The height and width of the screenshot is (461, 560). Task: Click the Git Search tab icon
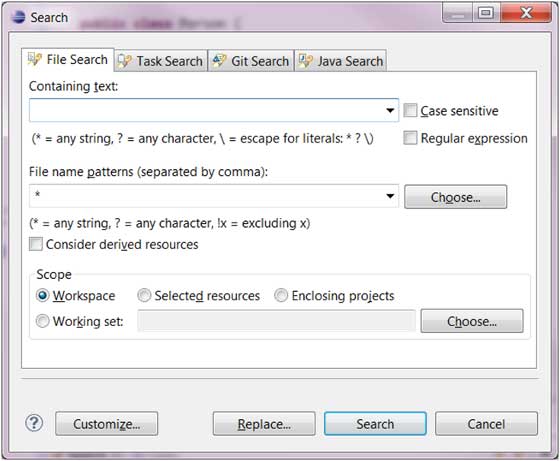[219, 61]
